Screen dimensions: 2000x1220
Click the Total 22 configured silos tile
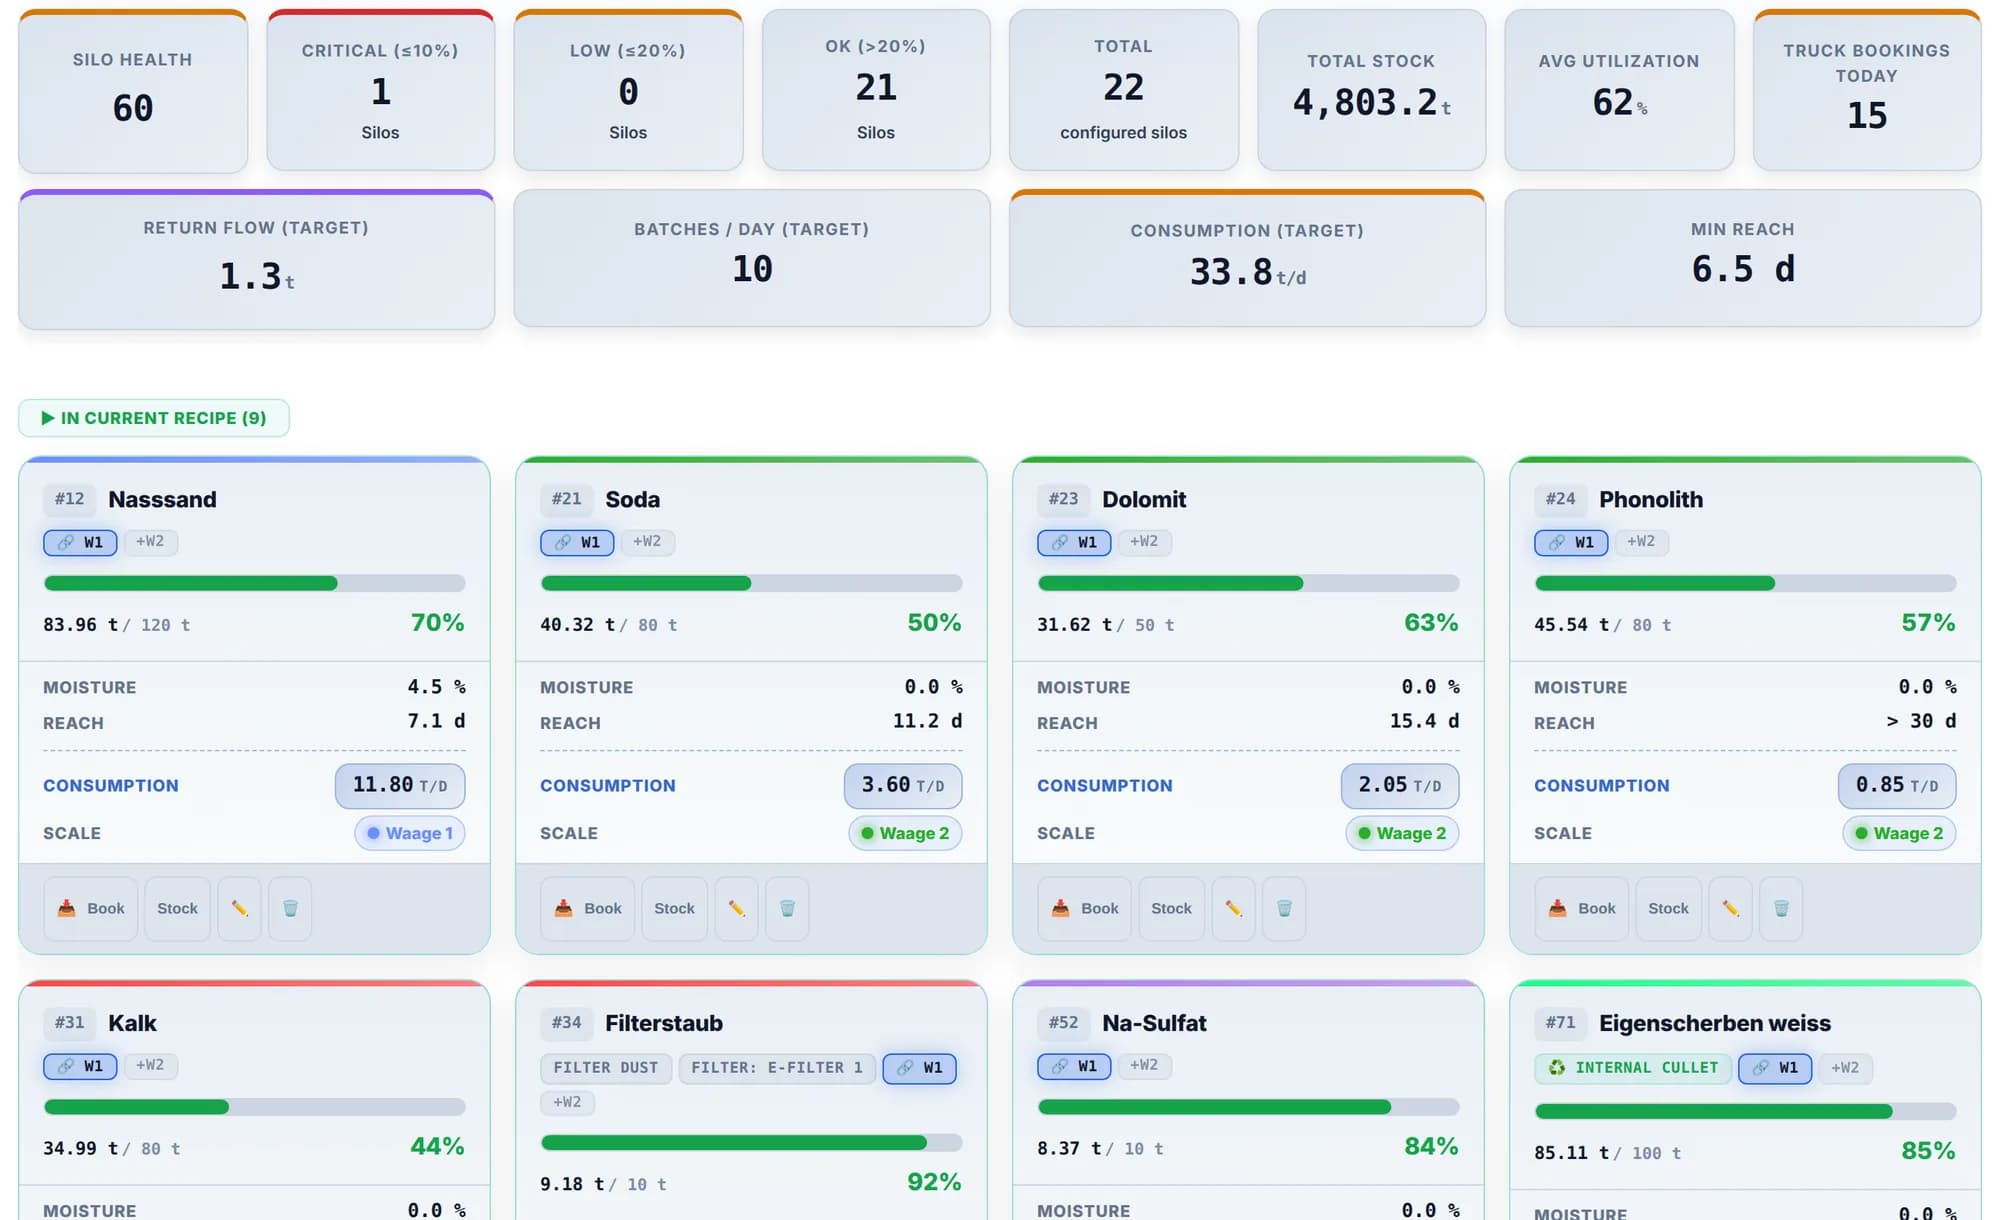pos(1124,90)
